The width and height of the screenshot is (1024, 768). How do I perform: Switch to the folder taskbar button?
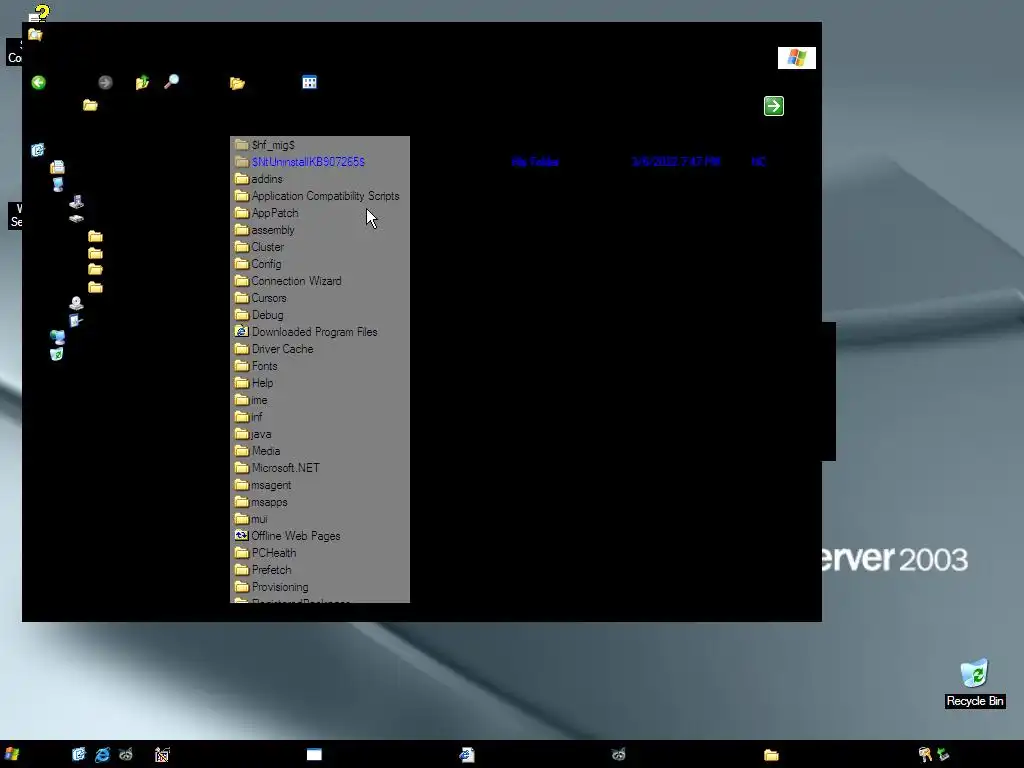click(771, 755)
